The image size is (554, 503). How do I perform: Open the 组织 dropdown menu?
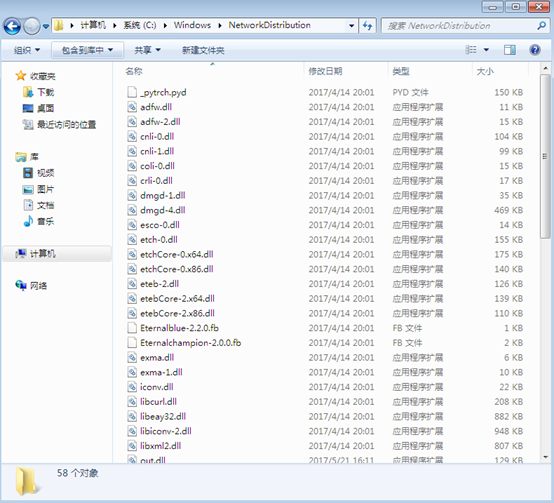[27, 50]
